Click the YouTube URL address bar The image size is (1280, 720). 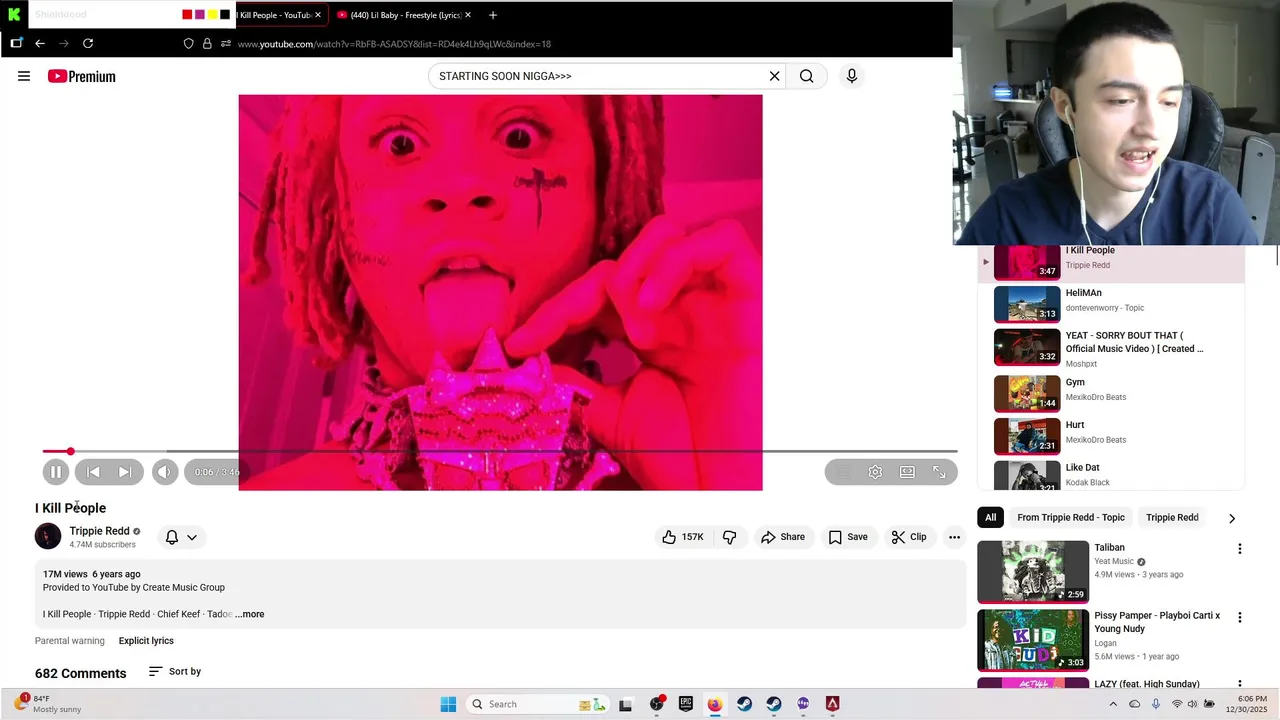click(395, 44)
